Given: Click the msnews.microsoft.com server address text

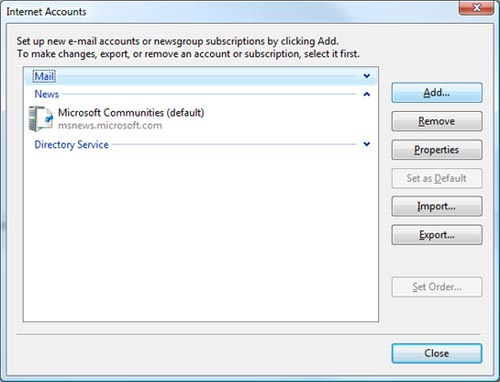Looking at the screenshot, I should click(110, 126).
